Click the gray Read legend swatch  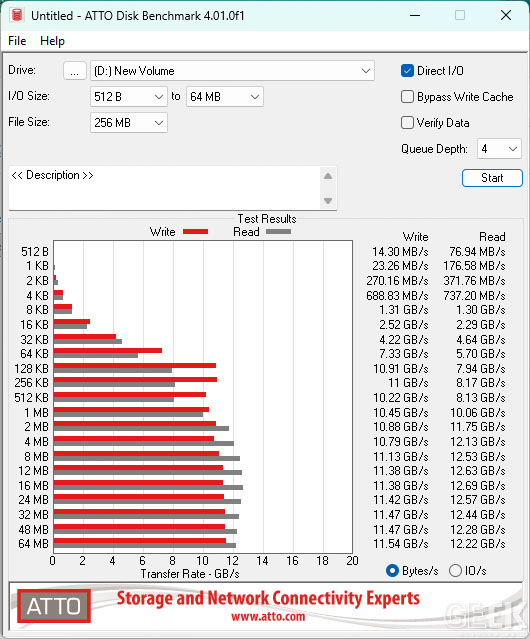click(x=278, y=231)
